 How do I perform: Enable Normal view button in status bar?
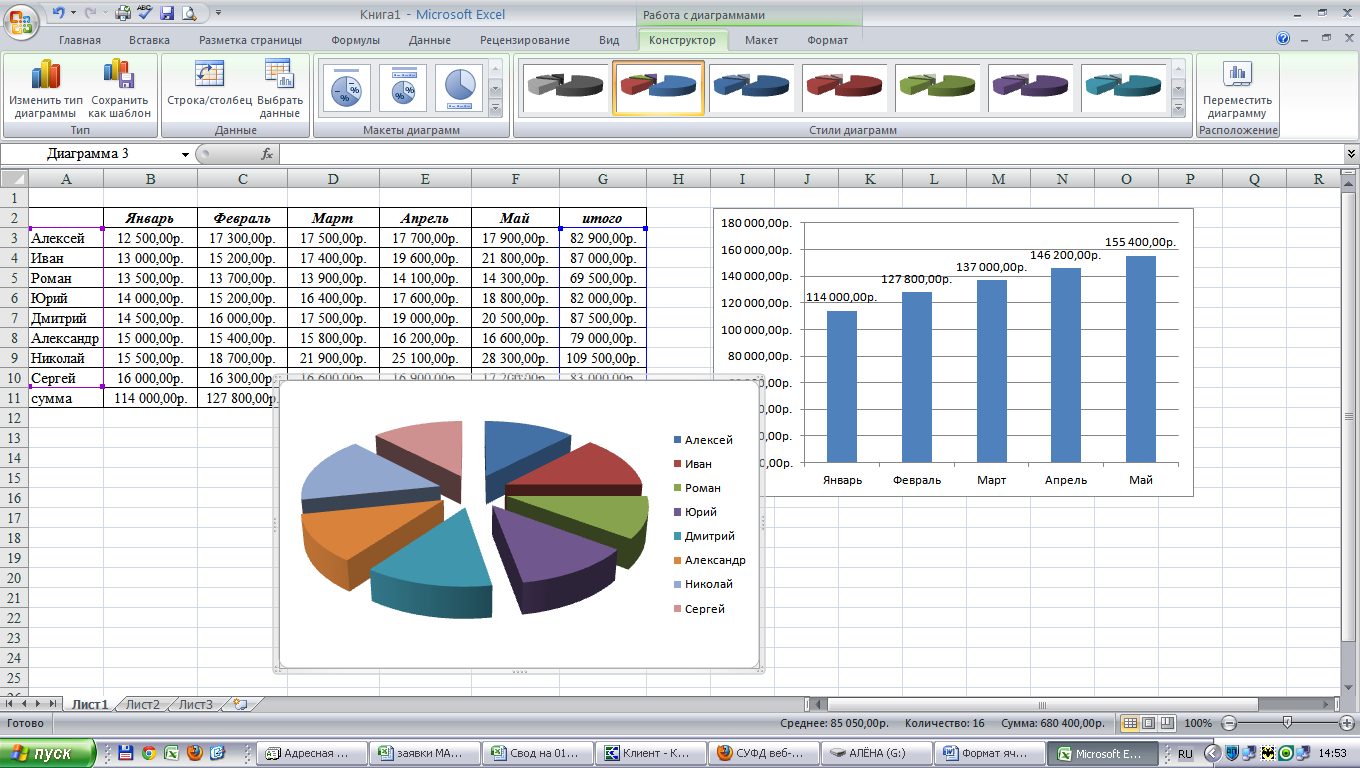[x=1130, y=723]
